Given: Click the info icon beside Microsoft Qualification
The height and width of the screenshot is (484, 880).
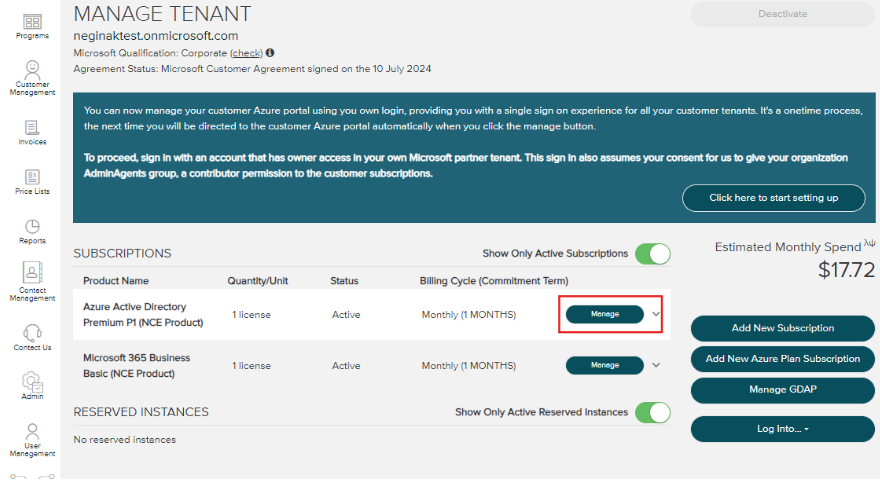Looking at the screenshot, I should 270,53.
